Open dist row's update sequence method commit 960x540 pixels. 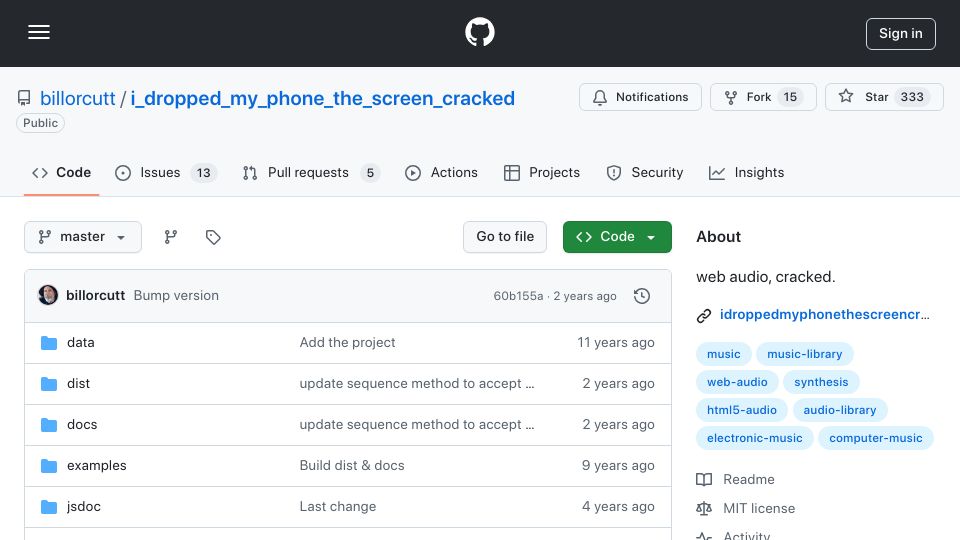tap(416, 384)
